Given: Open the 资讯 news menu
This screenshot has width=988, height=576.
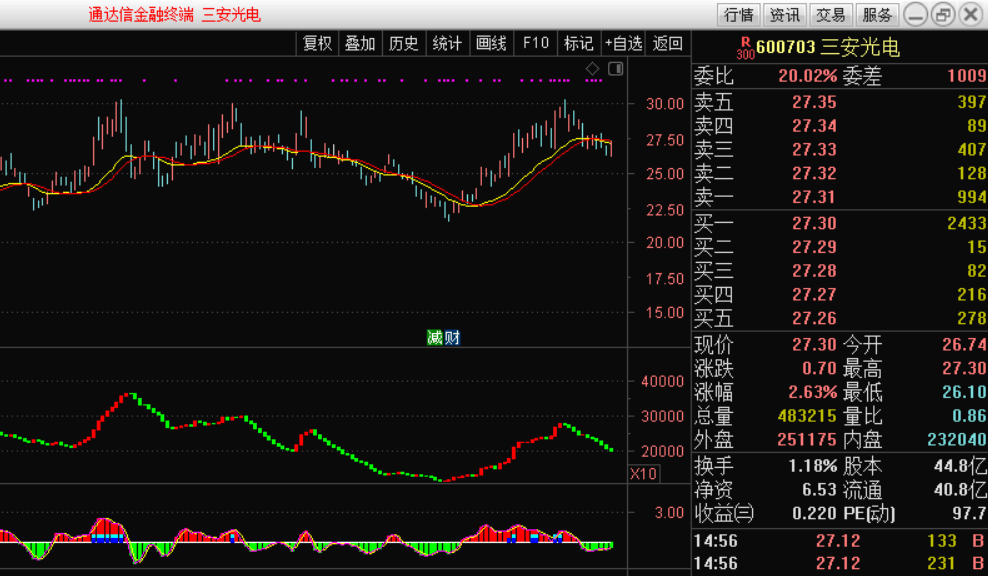Looking at the screenshot, I should (x=785, y=14).
